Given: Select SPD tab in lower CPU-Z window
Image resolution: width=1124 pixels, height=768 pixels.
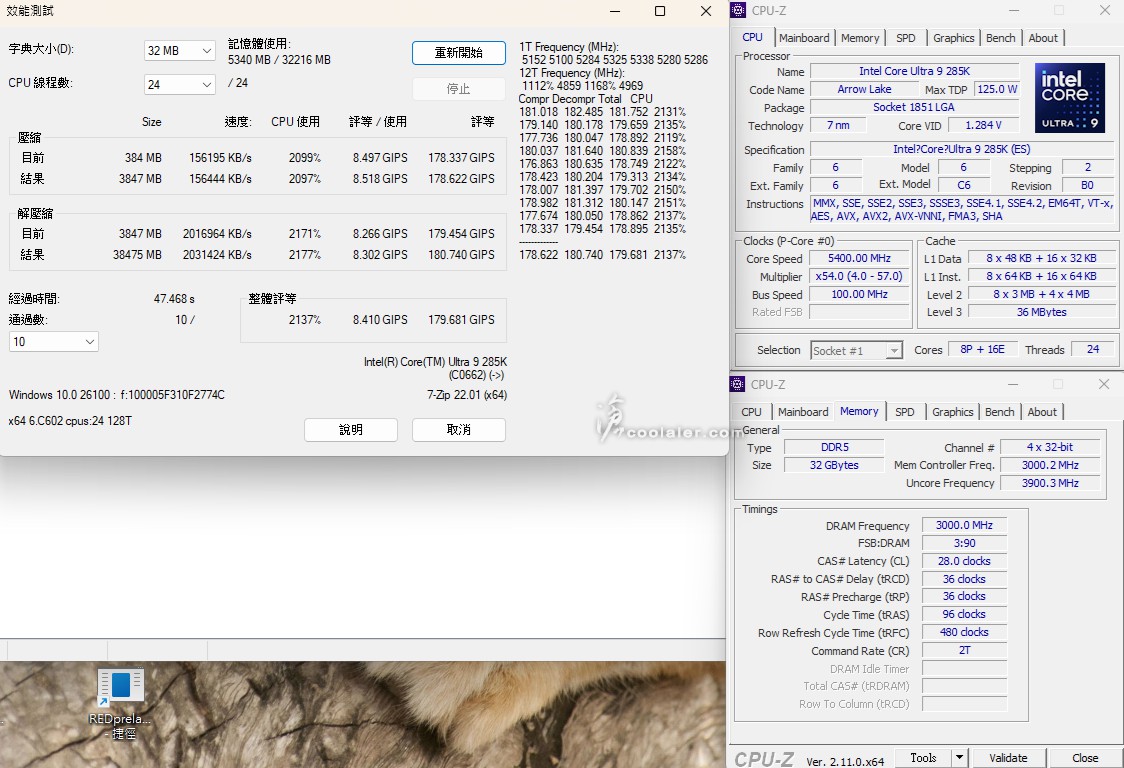Looking at the screenshot, I should tap(905, 412).
